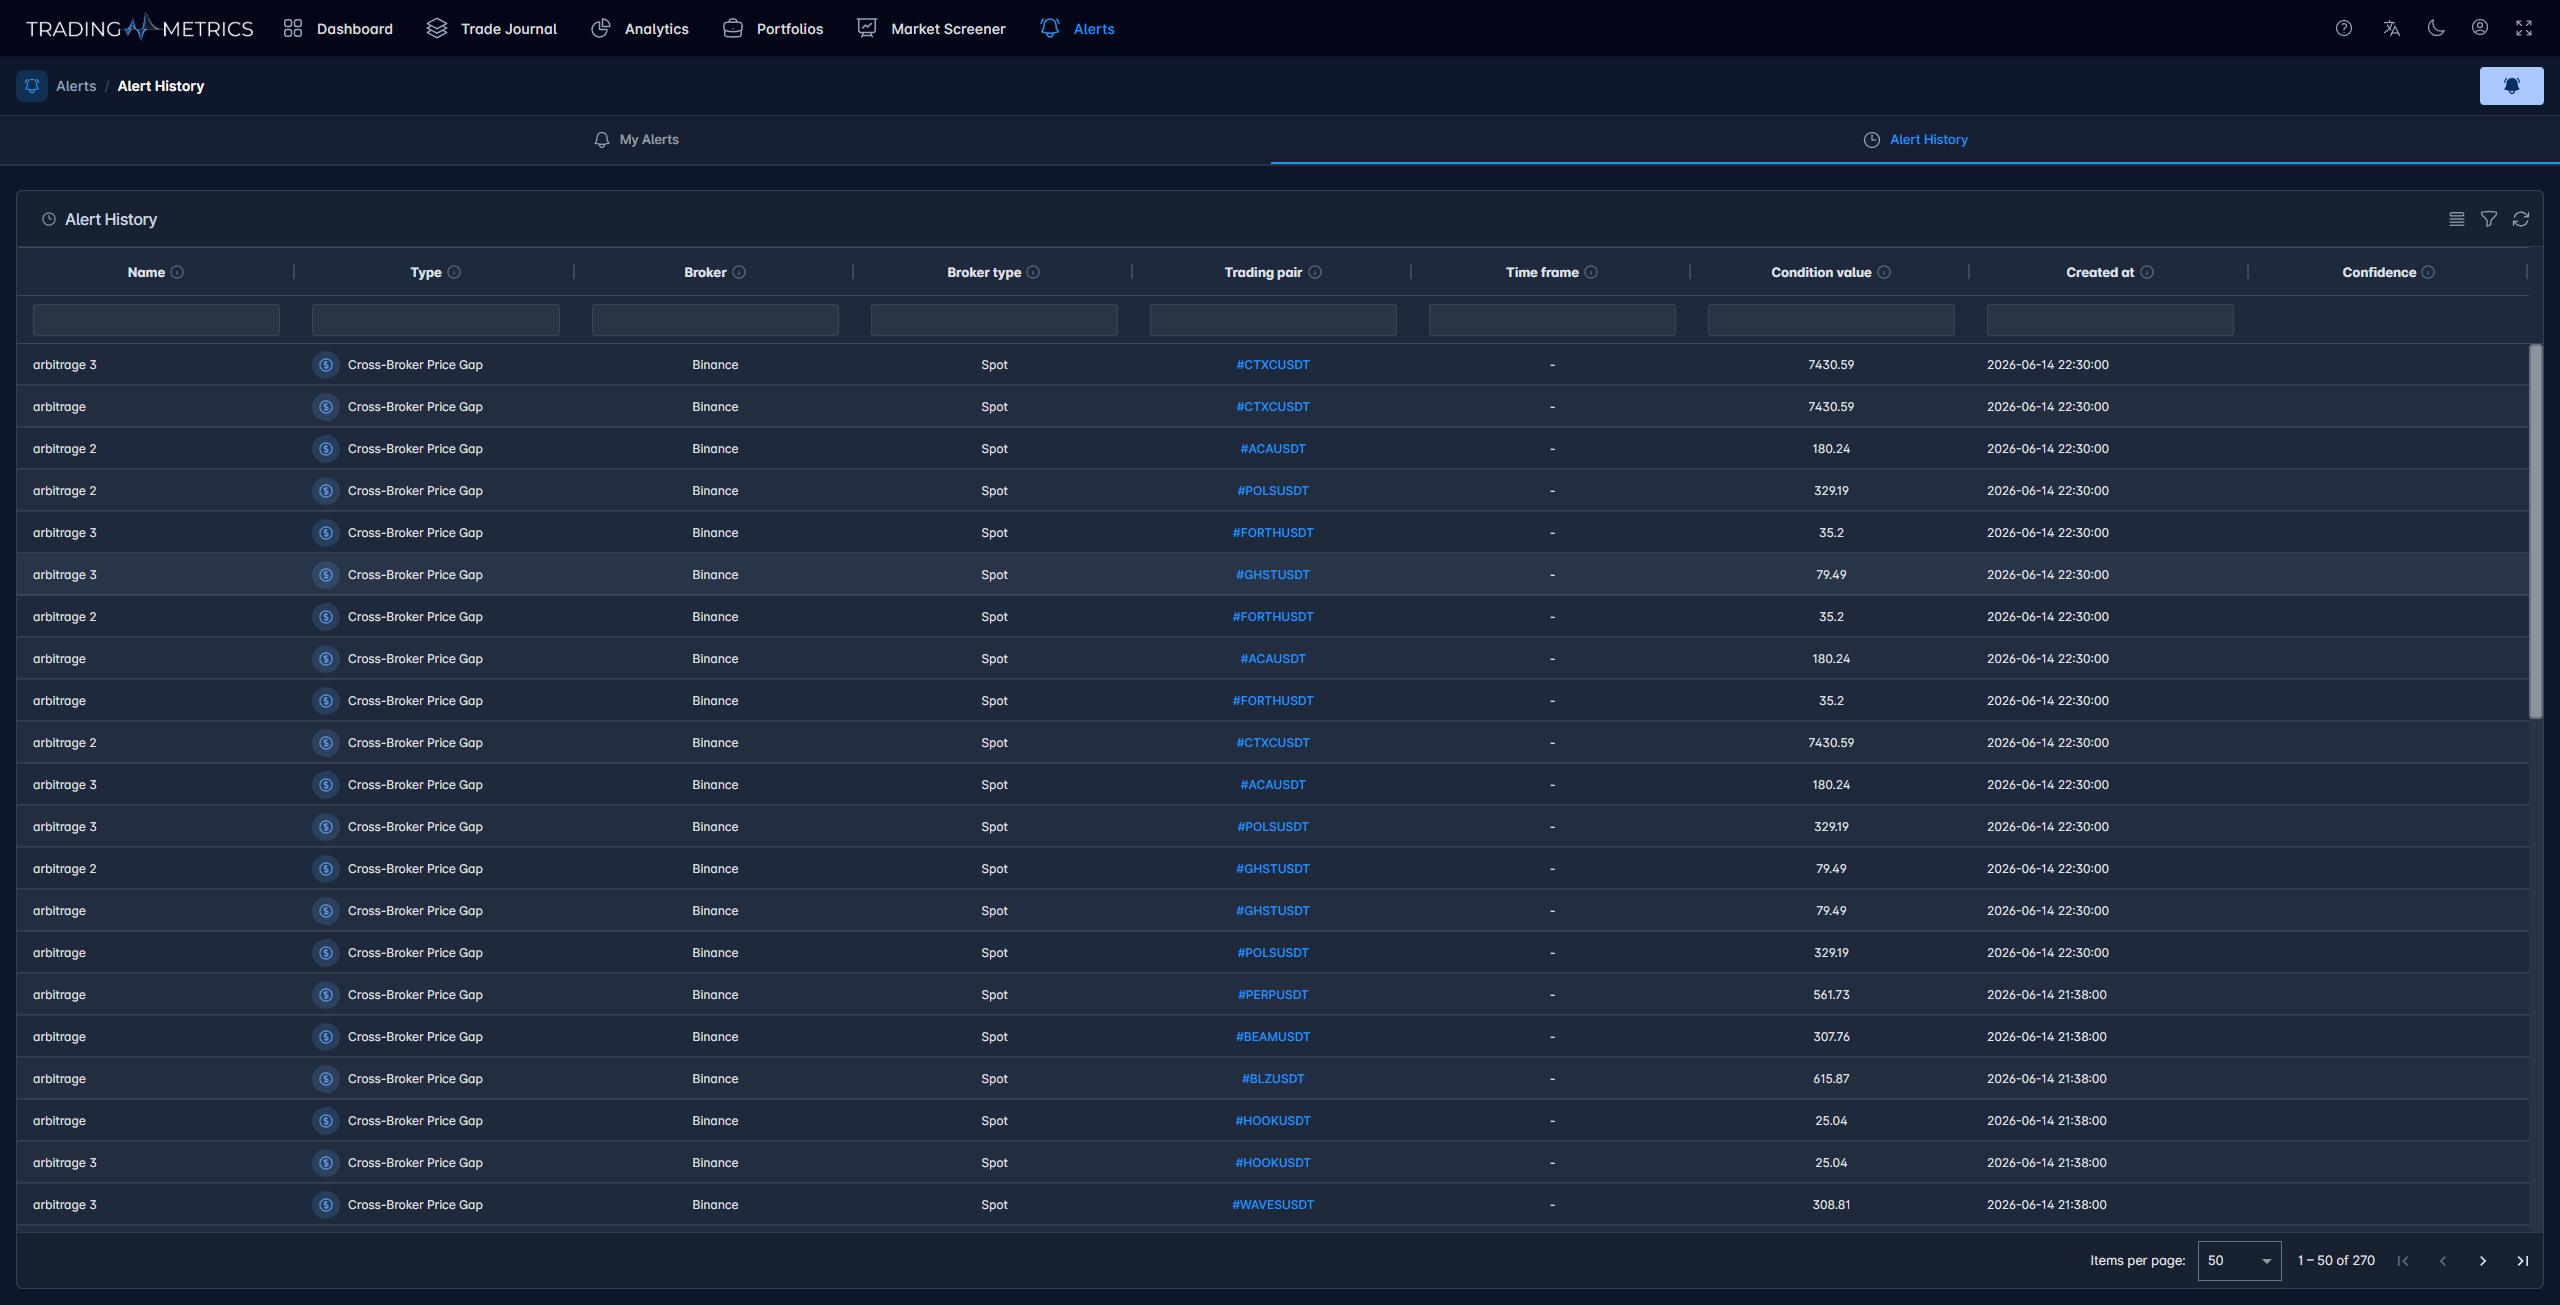Open the Dashboard navigation item
The image size is (2560, 1305).
click(x=338, y=28)
